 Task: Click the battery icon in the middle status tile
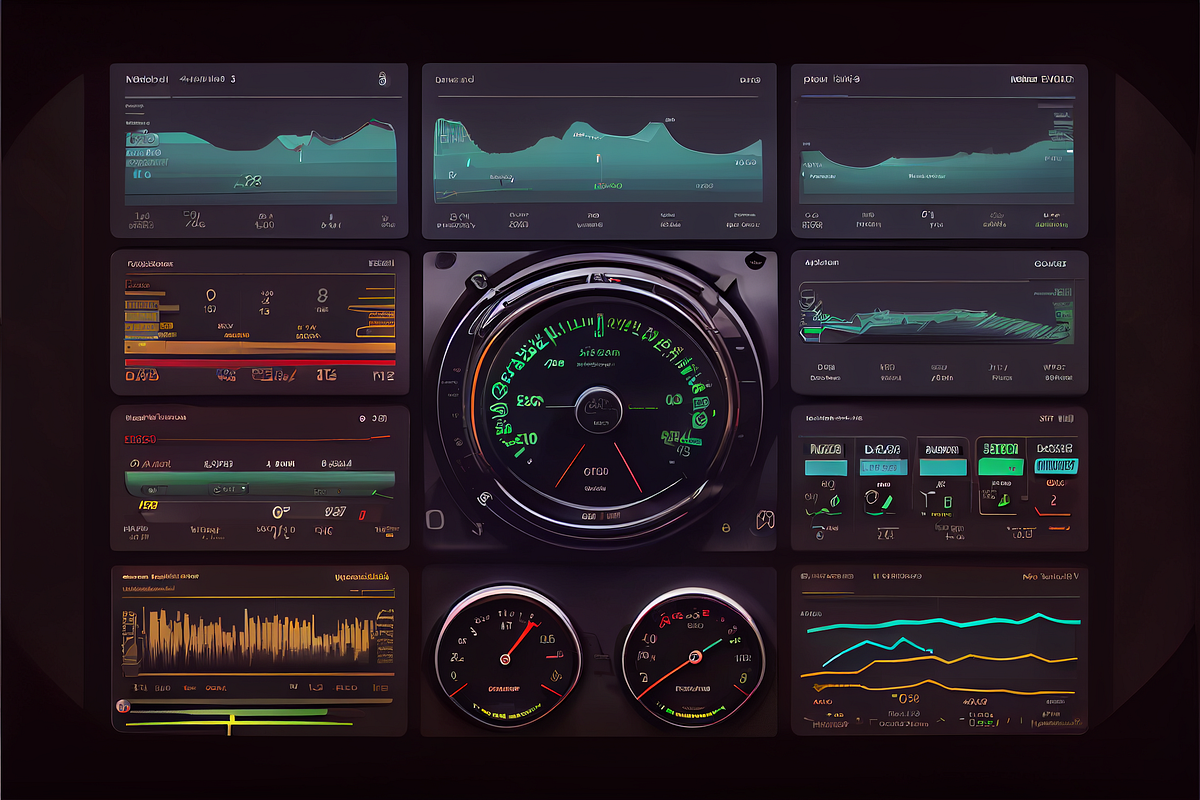947,500
